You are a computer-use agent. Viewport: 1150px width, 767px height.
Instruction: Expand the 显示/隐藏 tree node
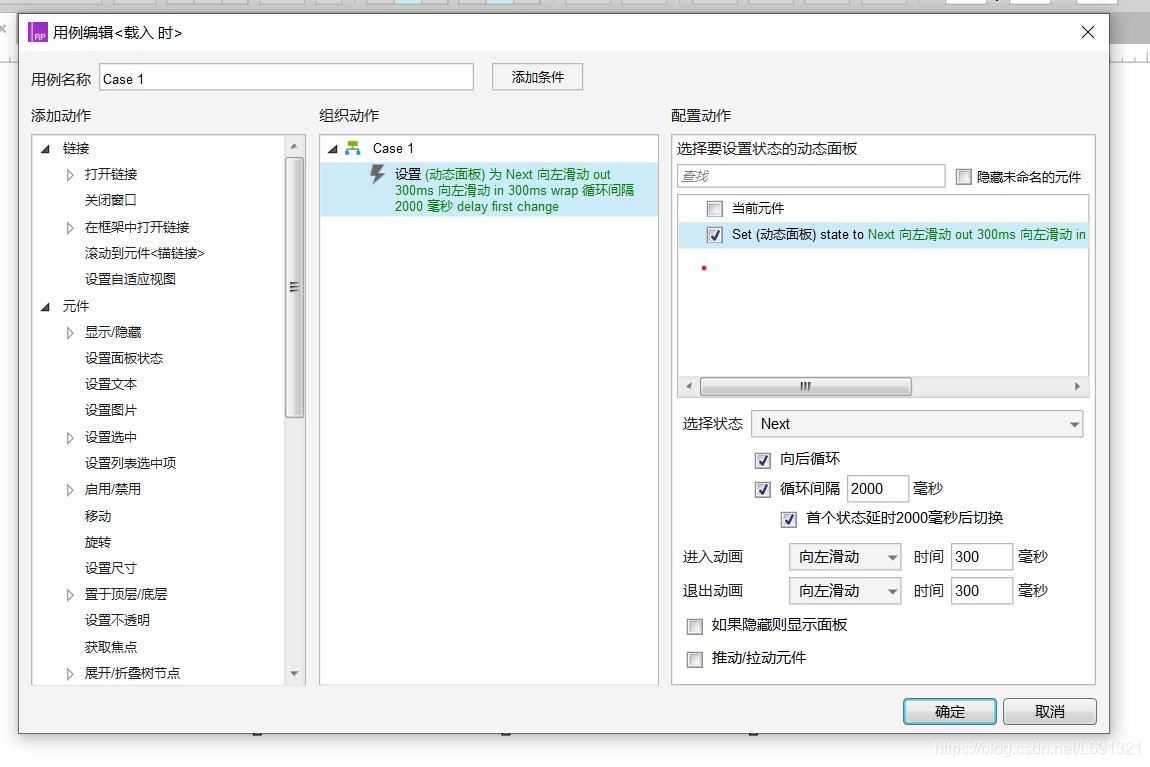pos(70,333)
